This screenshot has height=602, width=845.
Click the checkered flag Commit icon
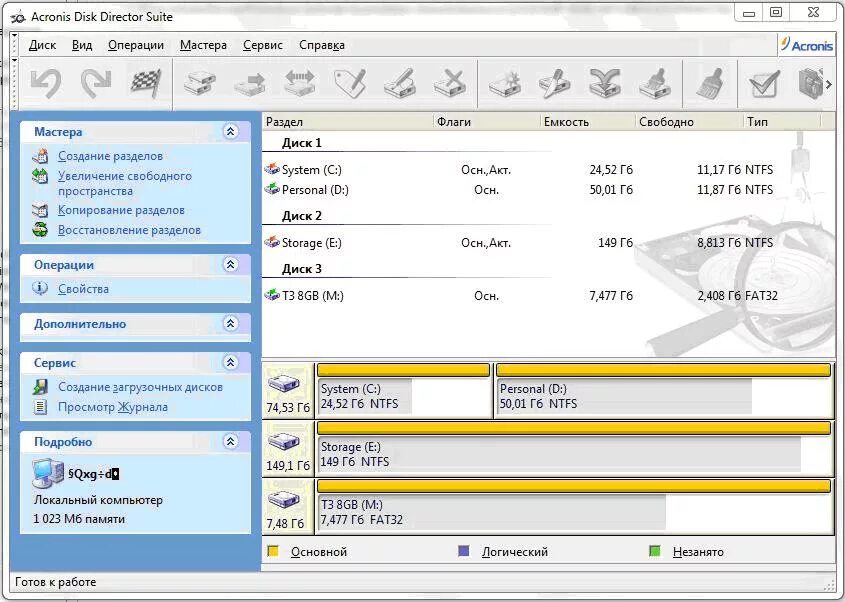point(146,83)
